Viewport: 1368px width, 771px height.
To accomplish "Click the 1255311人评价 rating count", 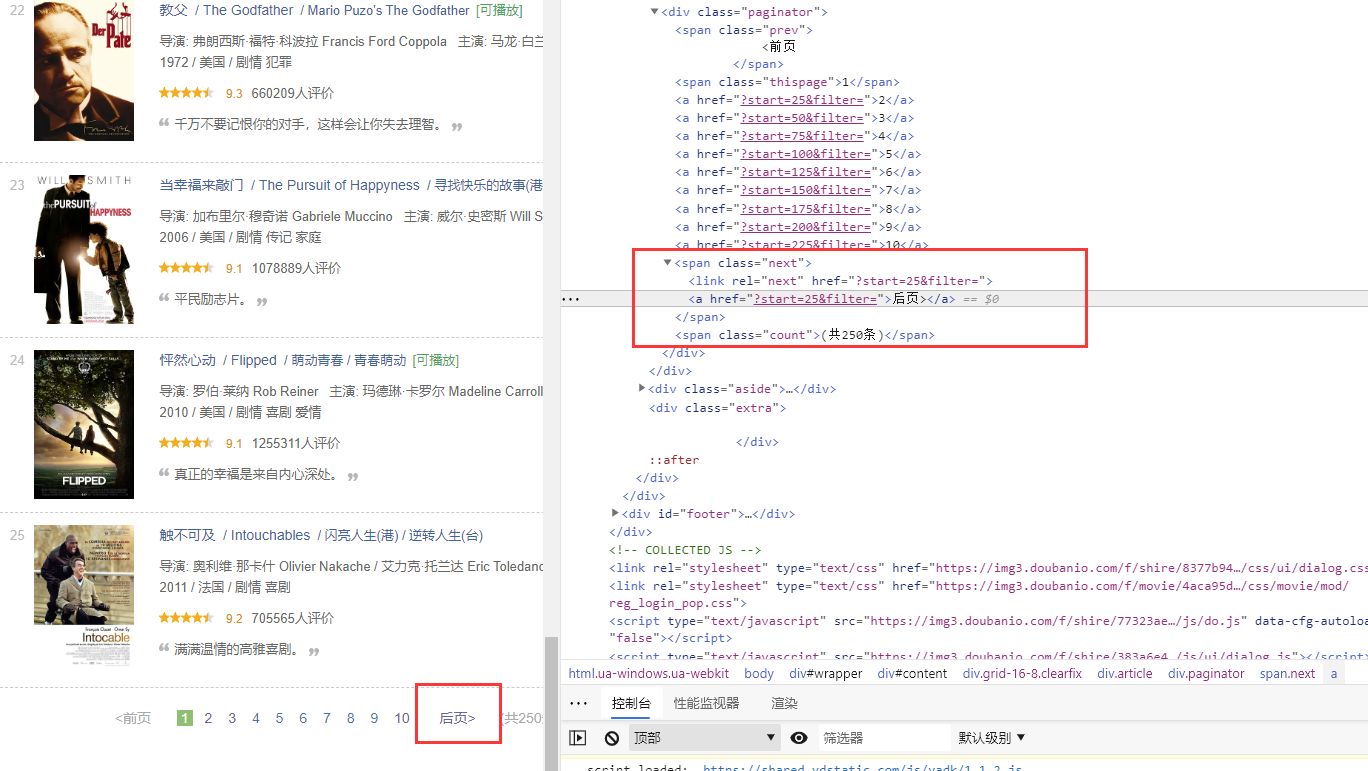I will pos(296,443).
